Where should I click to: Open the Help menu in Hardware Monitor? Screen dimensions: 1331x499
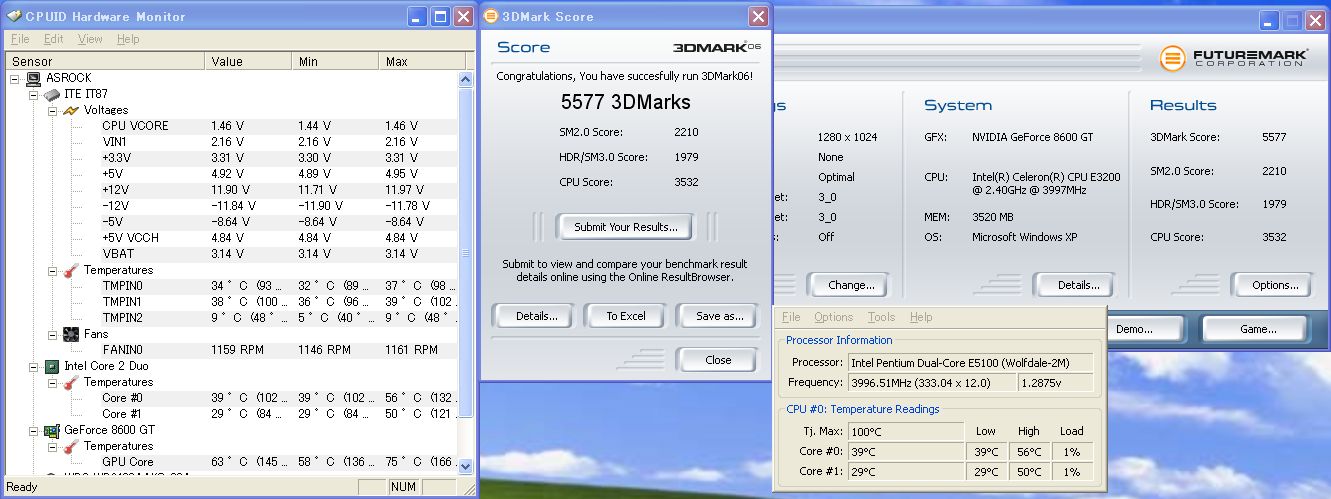pyautogui.click(x=128, y=39)
